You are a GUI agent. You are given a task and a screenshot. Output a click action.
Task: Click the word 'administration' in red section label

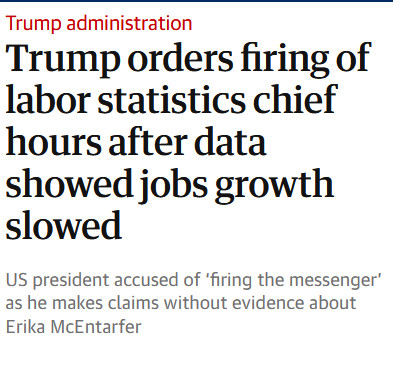coord(129,23)
